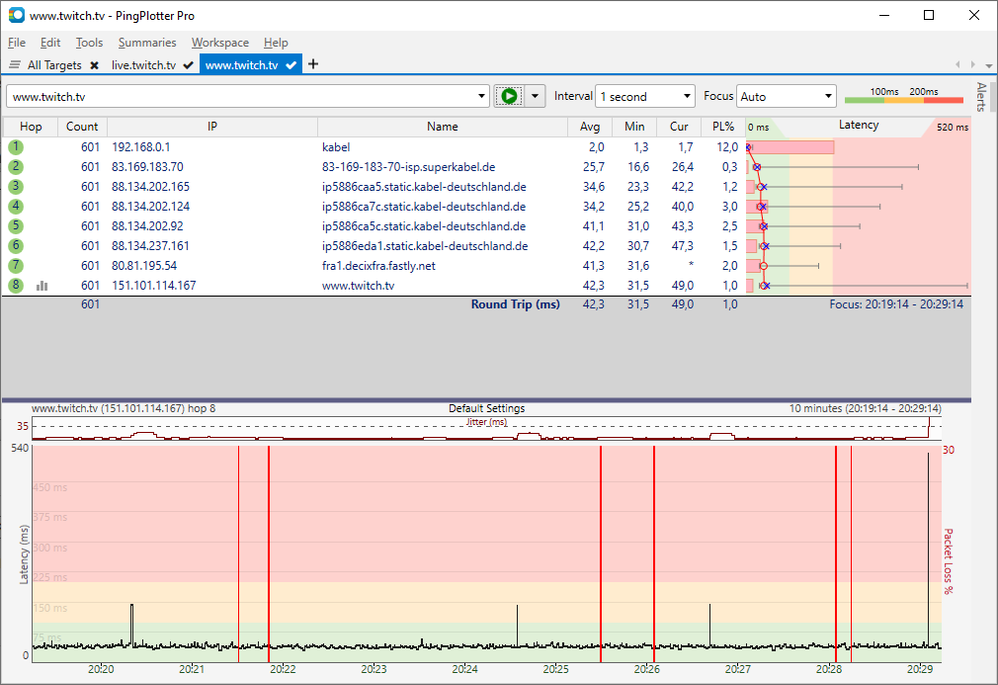Switch to the All Targets tab
This screenshot has width=998, height=685.
tap(54, 65)
